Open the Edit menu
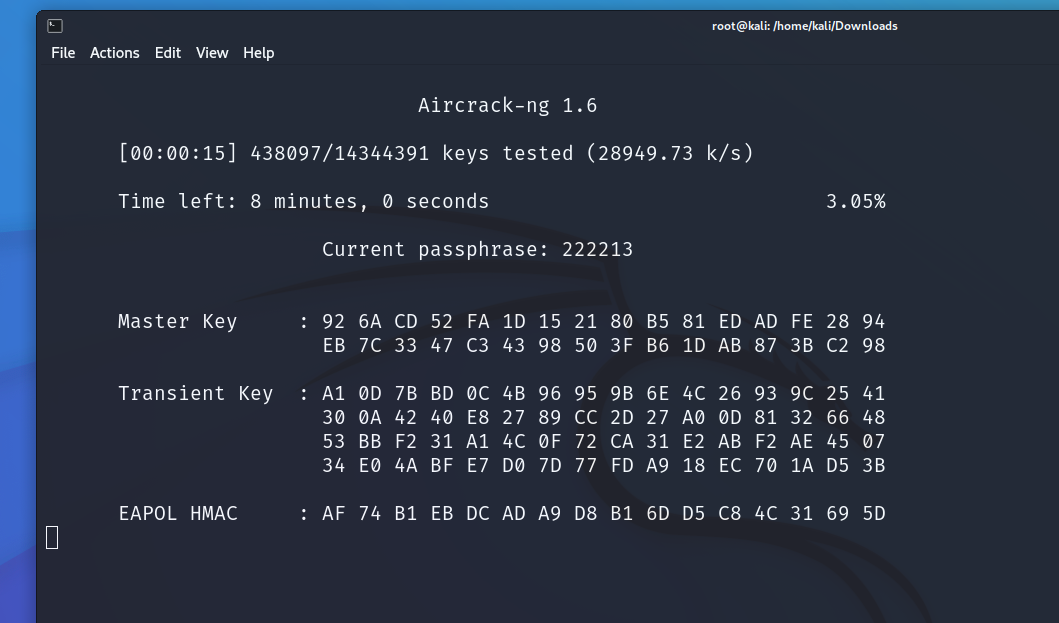The width and height of the screenshot is (1059, 623). pyautogui.click(x=167, y=53)
